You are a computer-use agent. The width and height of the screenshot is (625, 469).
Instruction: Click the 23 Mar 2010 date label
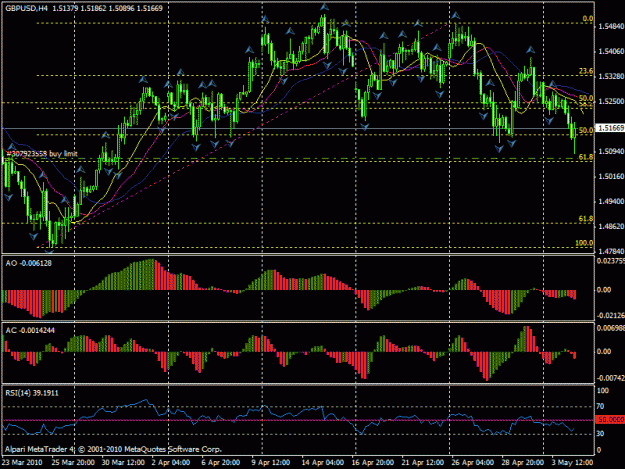(x=22, y=462)
